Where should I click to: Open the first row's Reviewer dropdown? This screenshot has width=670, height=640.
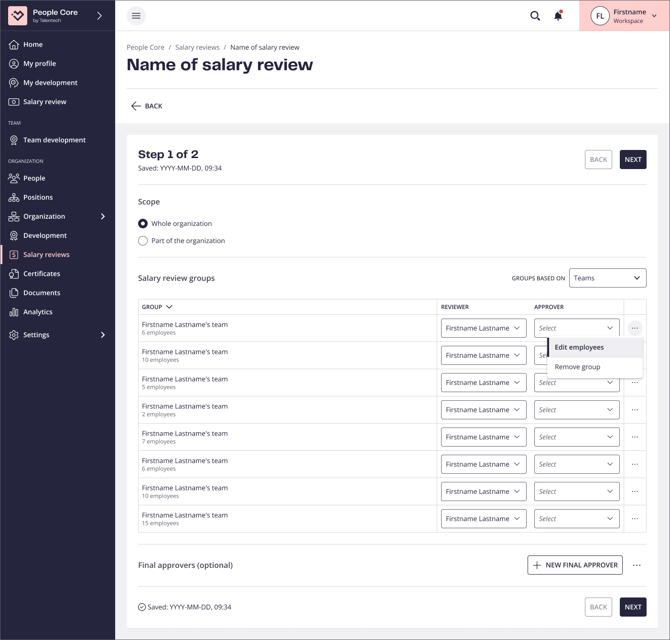click(483, 328)
